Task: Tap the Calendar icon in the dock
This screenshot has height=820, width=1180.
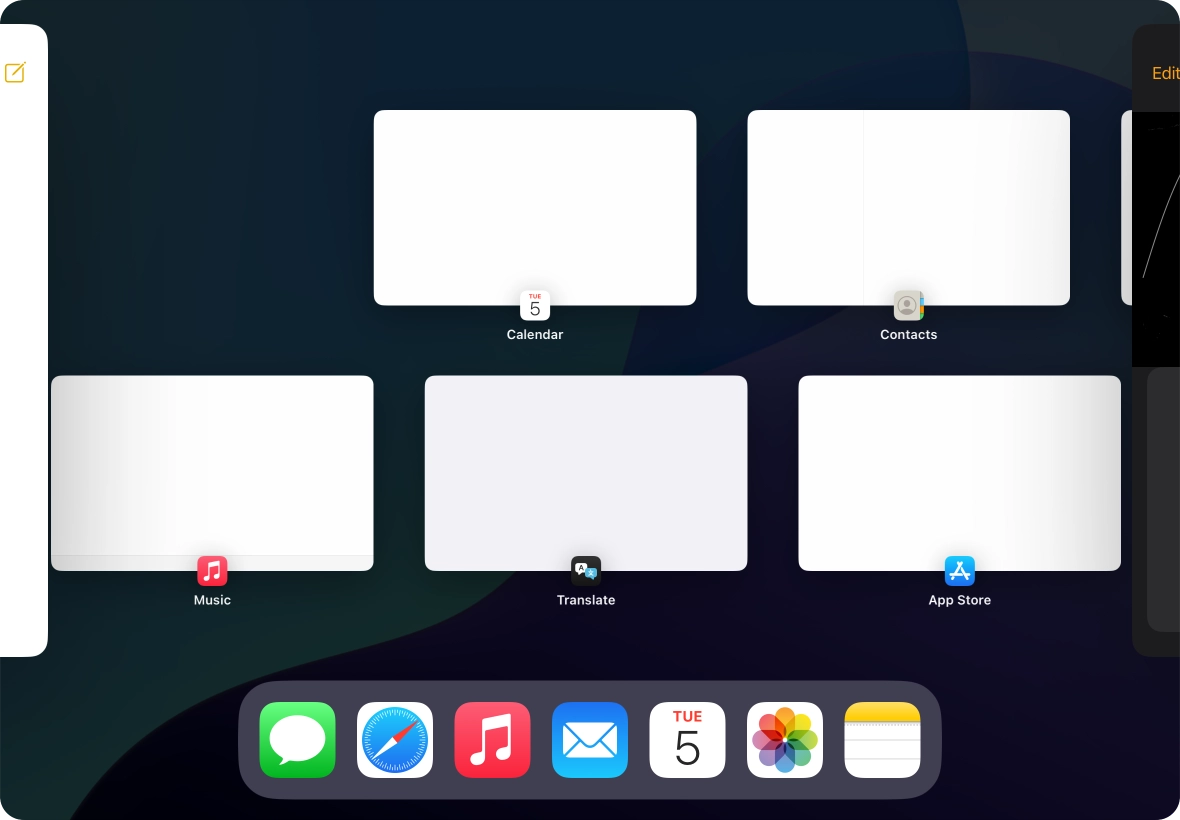Action: (x=687, y=740)
